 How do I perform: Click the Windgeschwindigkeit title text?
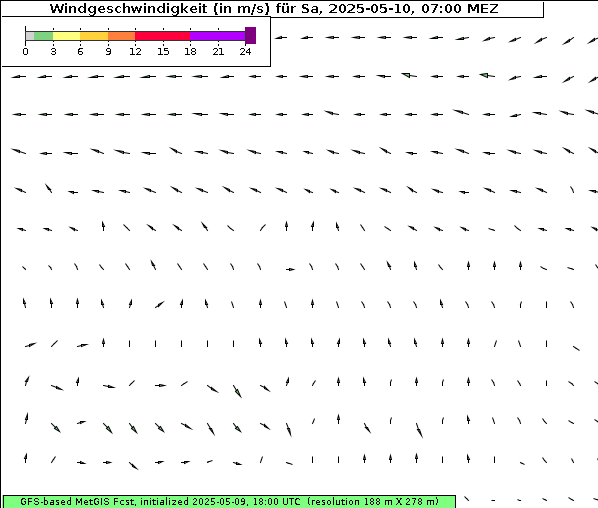click(129, 8)
